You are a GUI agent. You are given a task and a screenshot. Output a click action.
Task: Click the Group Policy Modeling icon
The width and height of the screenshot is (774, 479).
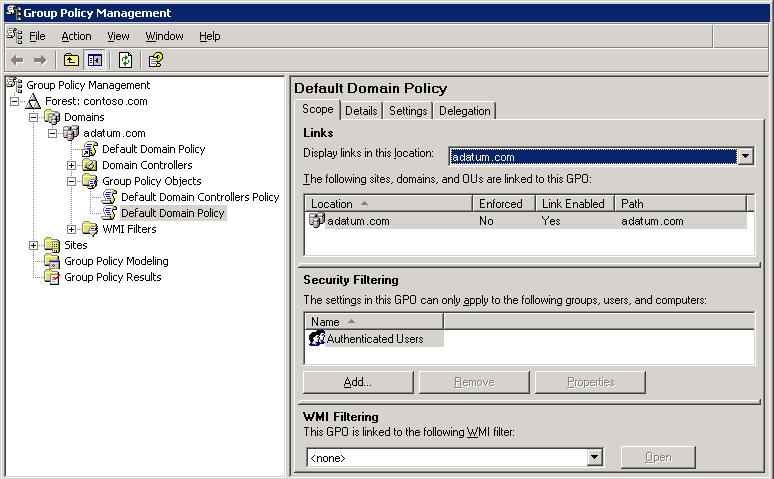(x=52, y=261)
